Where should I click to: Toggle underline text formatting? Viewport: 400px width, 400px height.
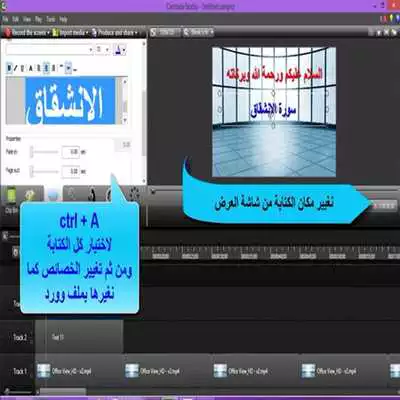coord(23,69)
